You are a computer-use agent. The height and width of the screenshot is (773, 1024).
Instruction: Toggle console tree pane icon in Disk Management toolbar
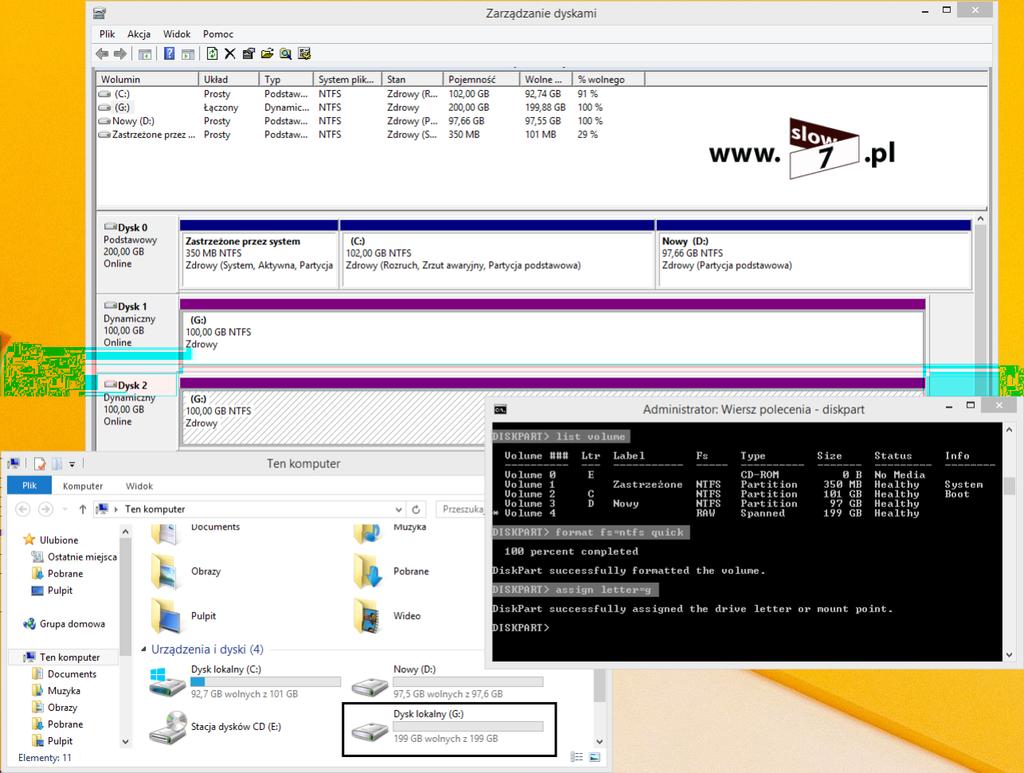click(x=145, y=54)
